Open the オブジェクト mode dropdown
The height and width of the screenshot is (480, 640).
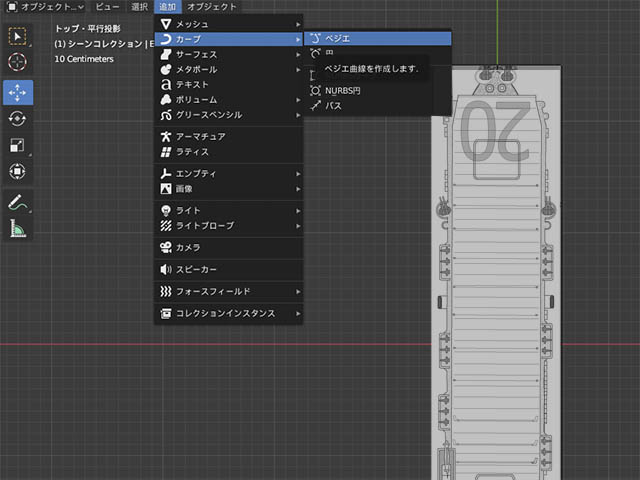[x=46, y=7]
